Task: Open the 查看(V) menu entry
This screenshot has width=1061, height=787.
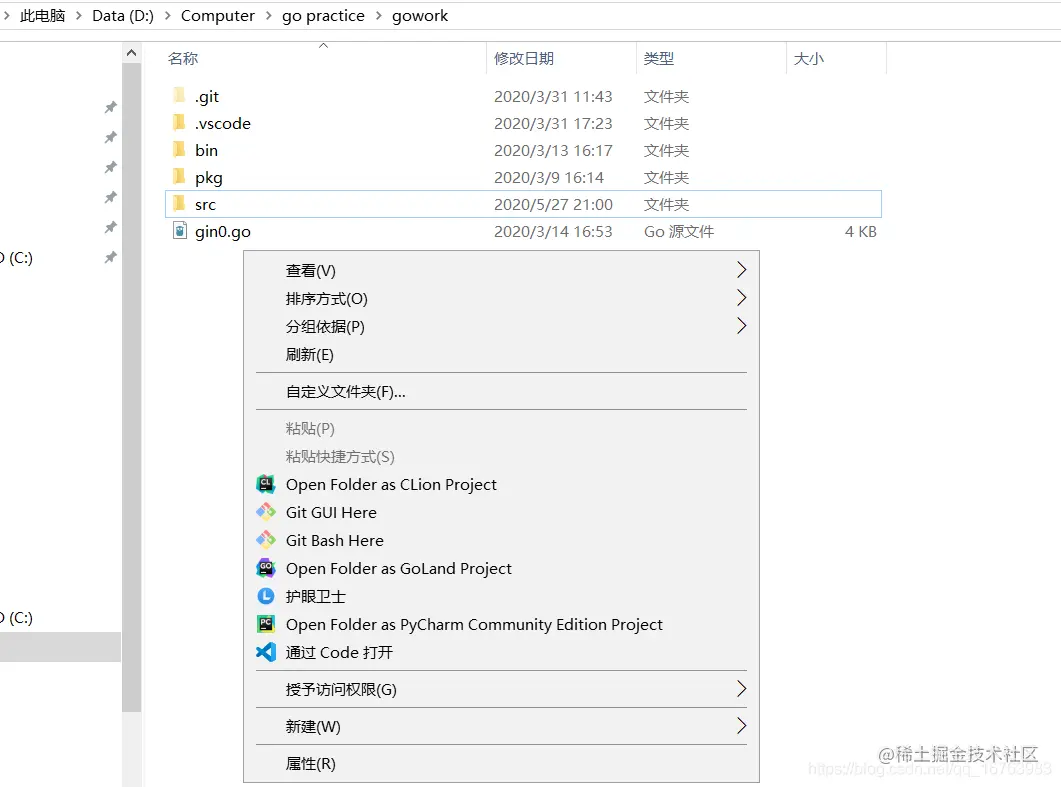Action: pyautogui.click(x=501, y=271)
